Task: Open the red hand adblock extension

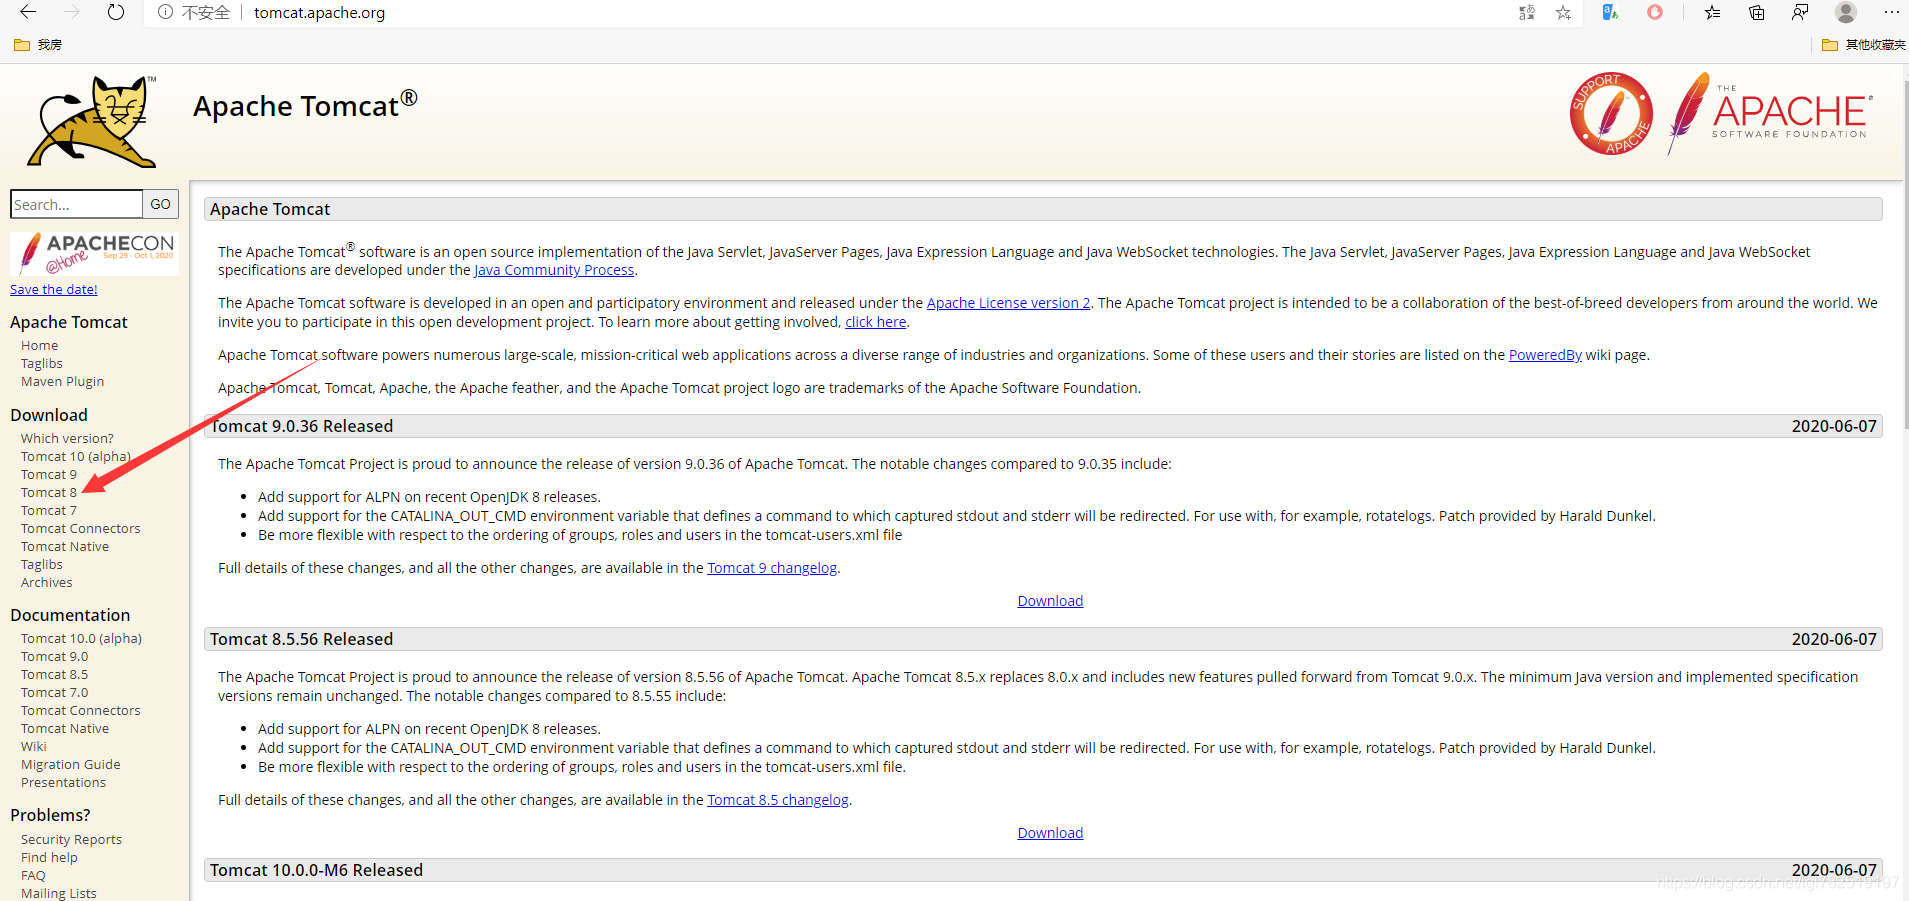Action: click(1655, 12)
